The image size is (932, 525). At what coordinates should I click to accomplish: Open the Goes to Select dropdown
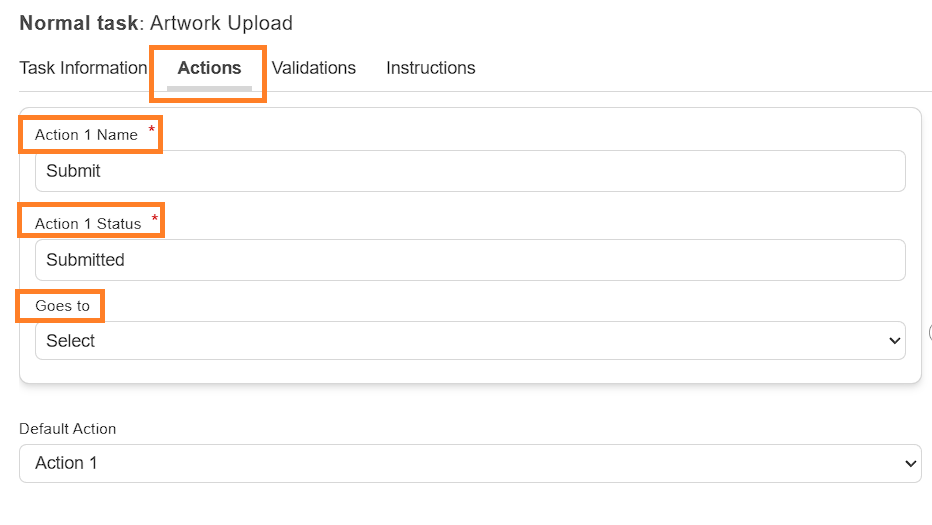[470, 341]
